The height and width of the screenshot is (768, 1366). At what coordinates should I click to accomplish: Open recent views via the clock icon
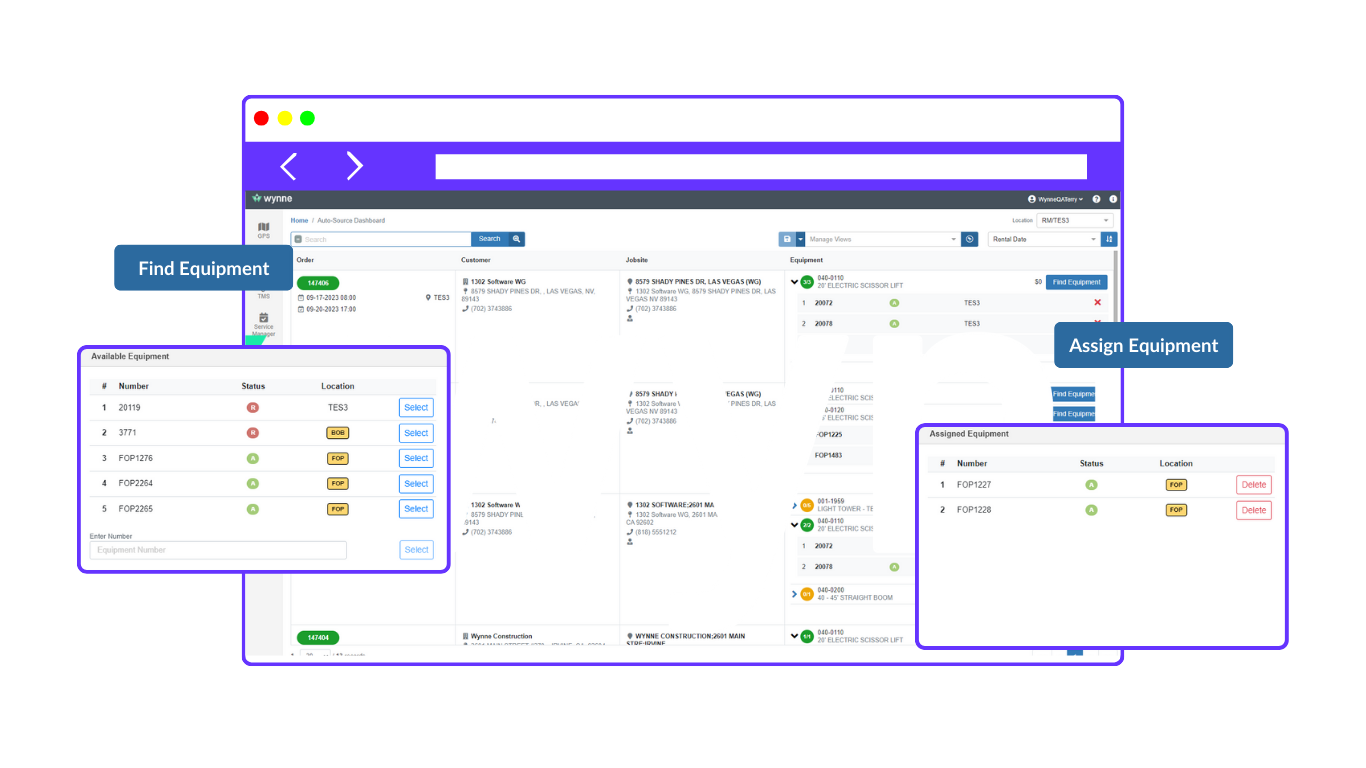[969, 239]
